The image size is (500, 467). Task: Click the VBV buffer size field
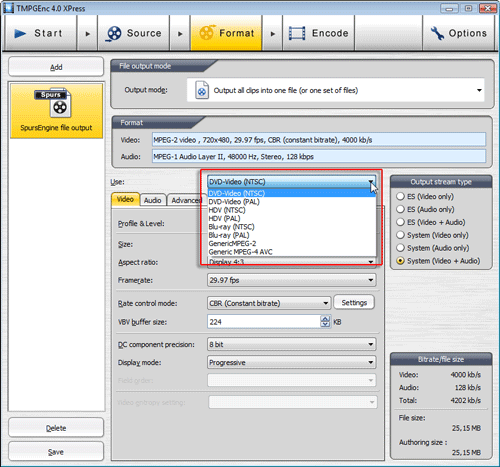click(x=264, y=322)
